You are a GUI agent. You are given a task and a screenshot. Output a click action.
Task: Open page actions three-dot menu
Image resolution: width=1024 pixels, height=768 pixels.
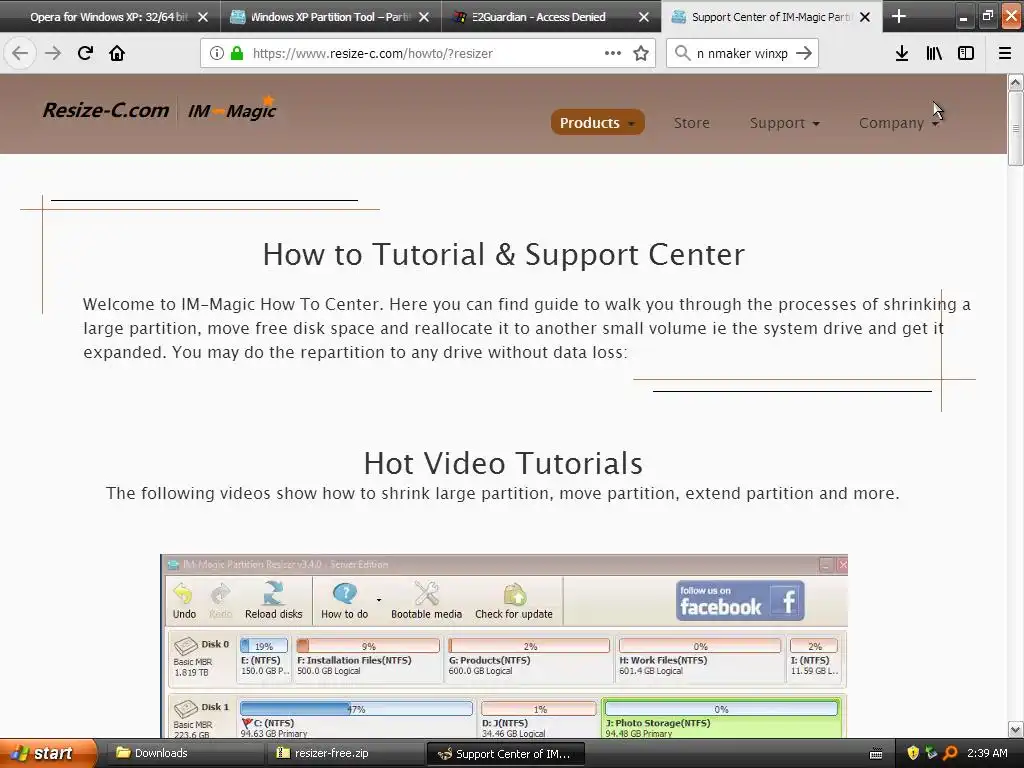(613, 53)
